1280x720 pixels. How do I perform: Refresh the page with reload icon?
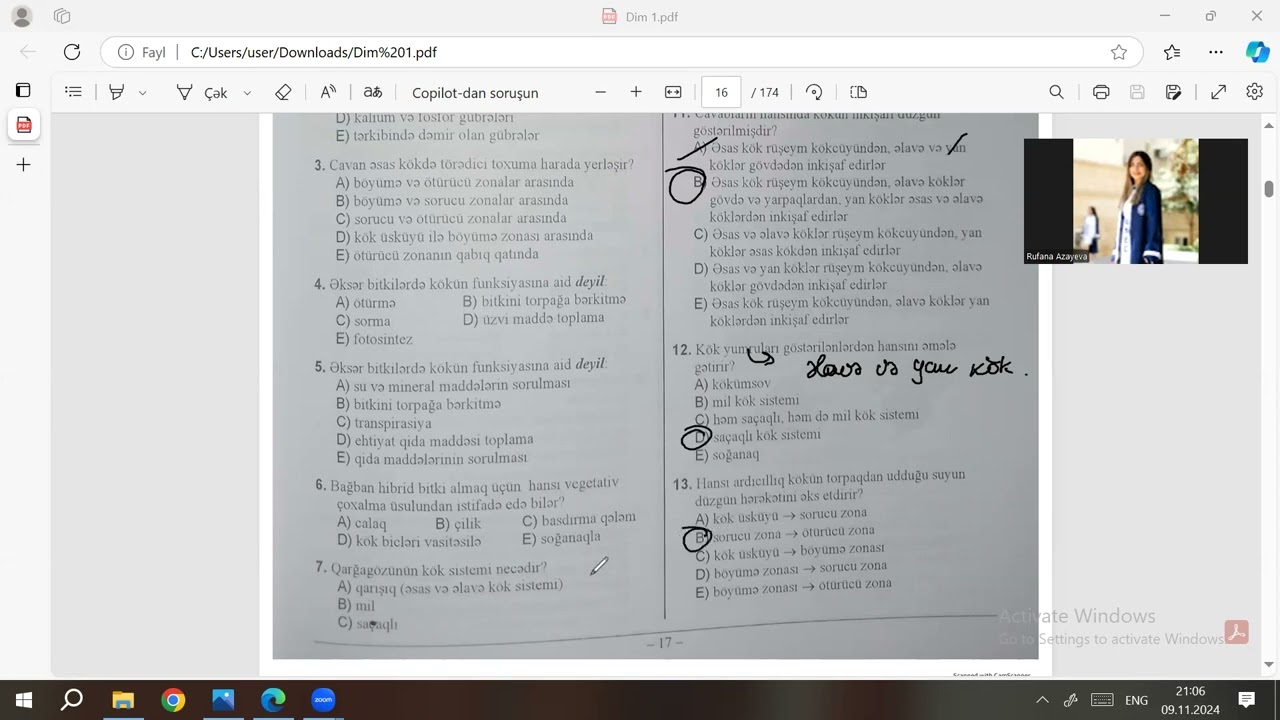[72, 52]
